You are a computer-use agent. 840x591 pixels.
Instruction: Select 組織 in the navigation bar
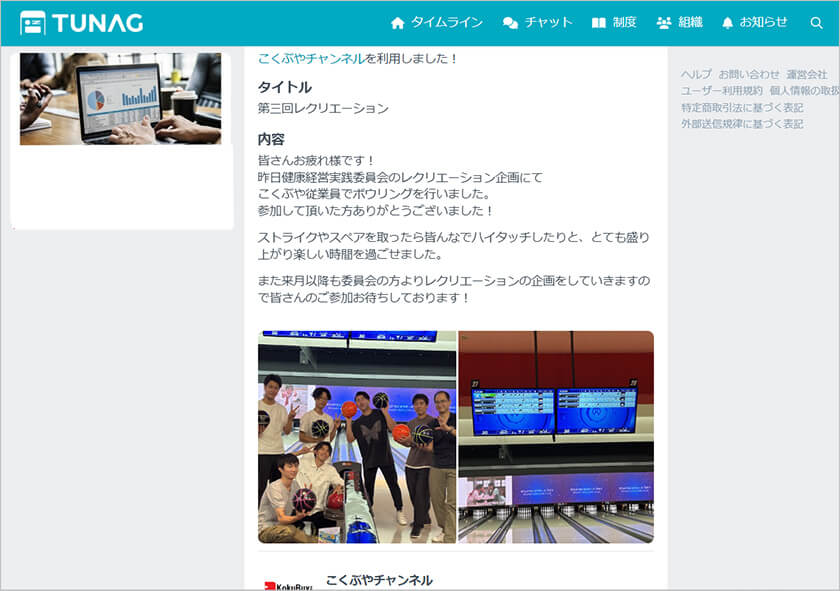point(691,22)
